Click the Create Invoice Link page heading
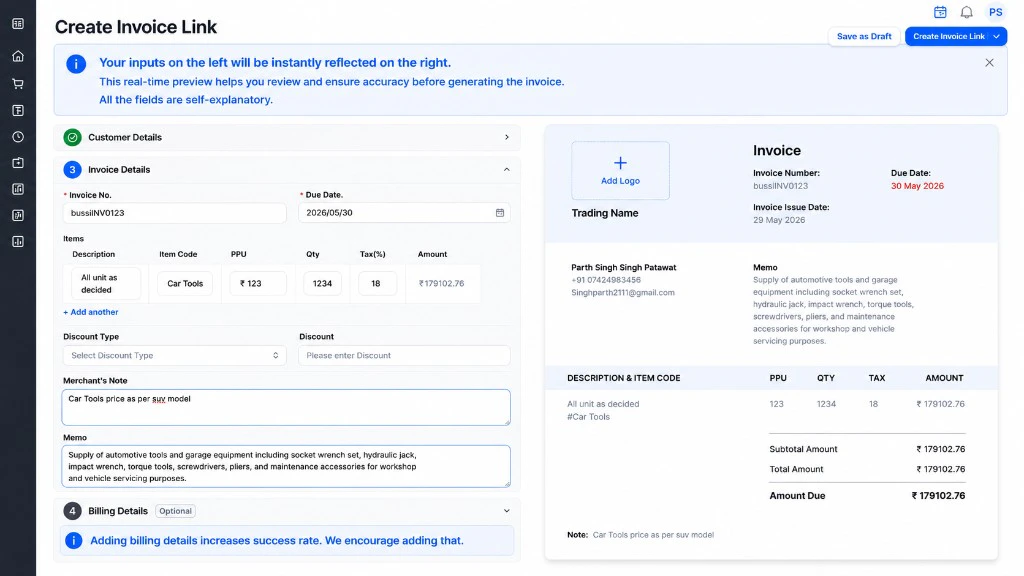Viewport: 1024px width, 576px height. [x=136, y=27]
